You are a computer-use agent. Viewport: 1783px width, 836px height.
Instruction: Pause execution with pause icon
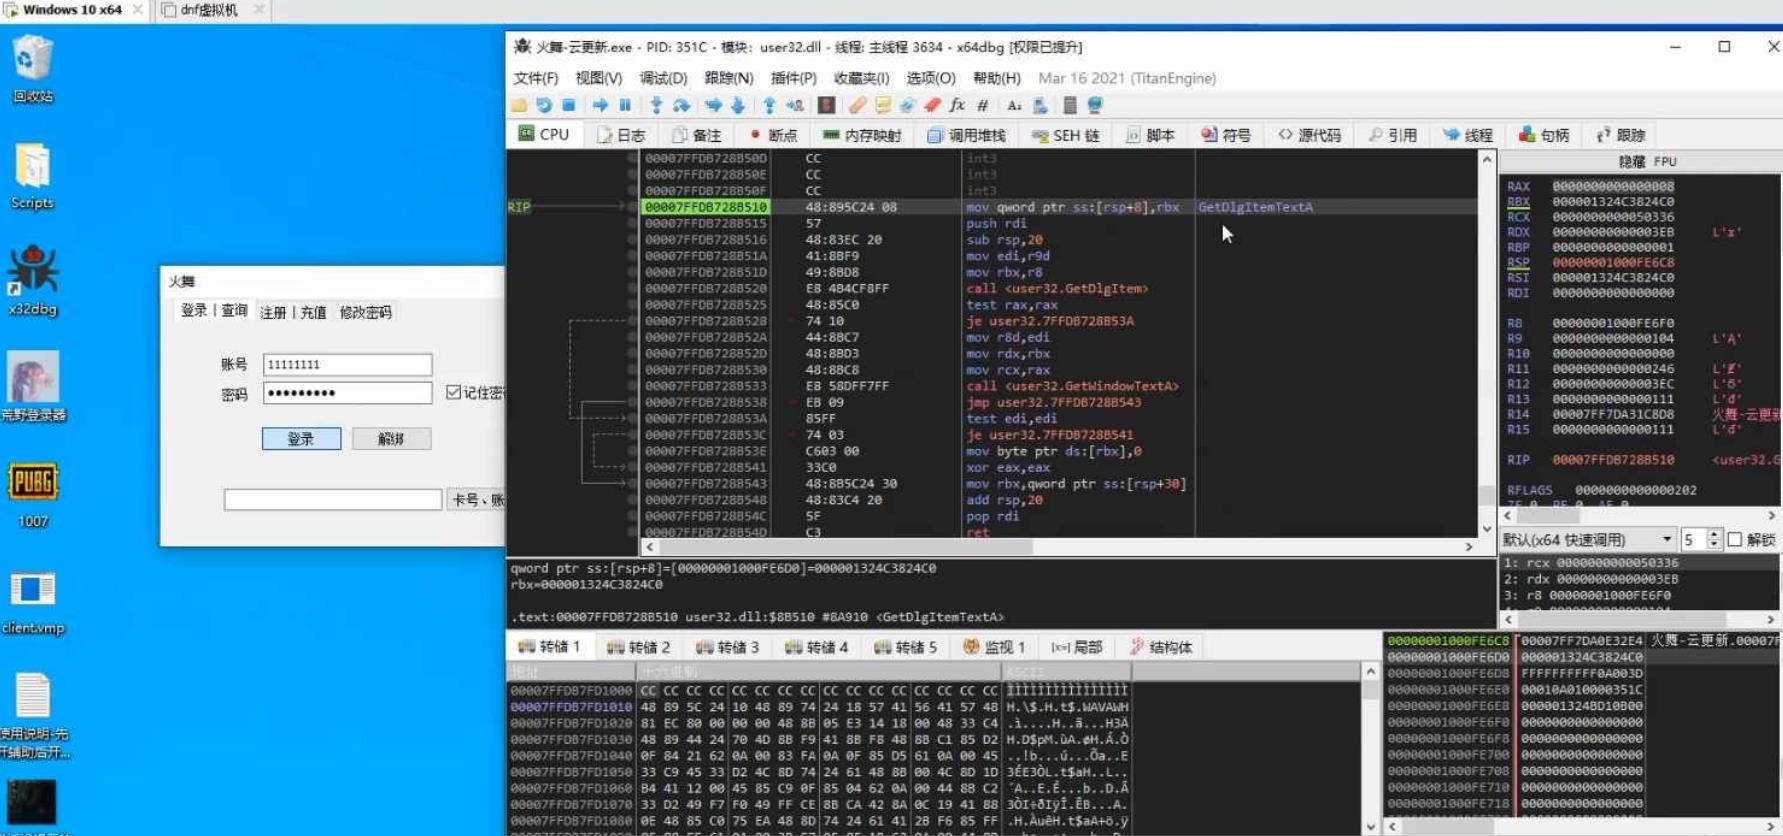click(625, 105)
